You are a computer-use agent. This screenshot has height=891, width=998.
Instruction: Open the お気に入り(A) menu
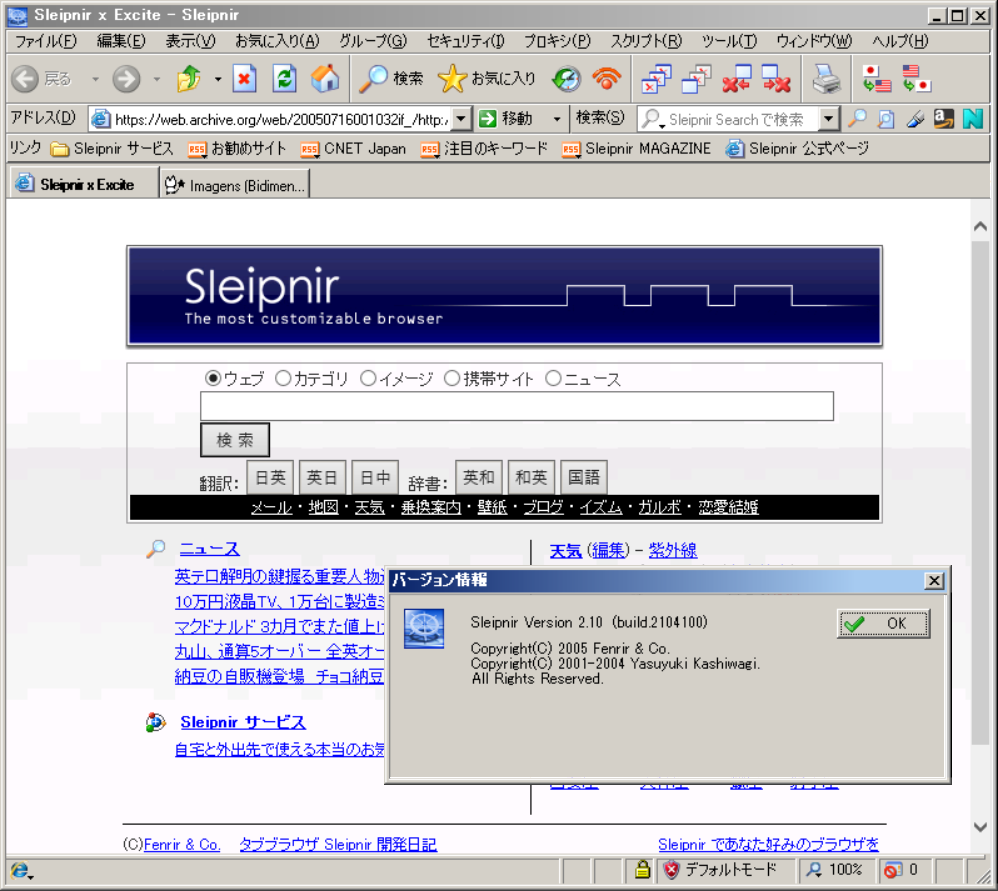point(277,41)
